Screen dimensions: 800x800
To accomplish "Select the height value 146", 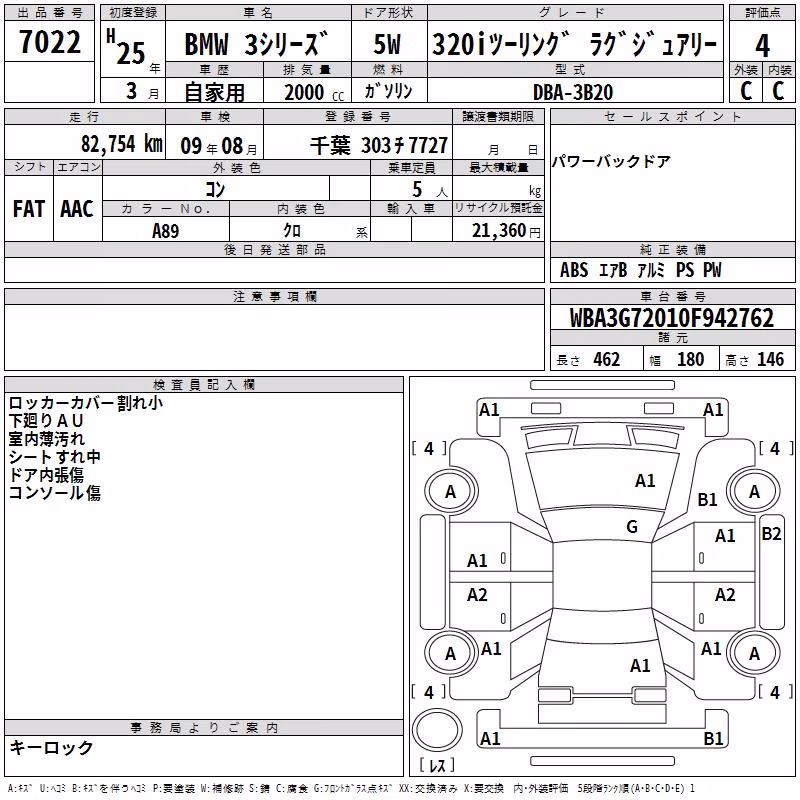I will tap(770, 360).
